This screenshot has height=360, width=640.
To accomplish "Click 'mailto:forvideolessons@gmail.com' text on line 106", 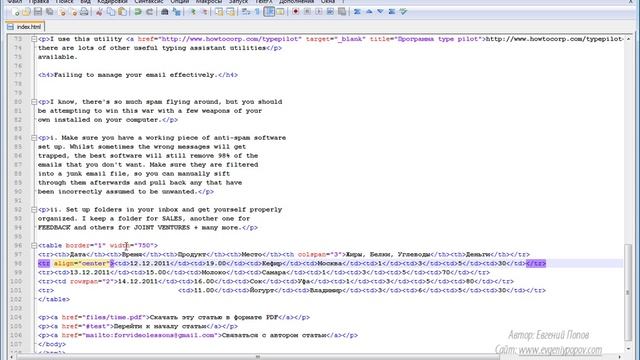I will pyautogui.click(x=150, y=336).
